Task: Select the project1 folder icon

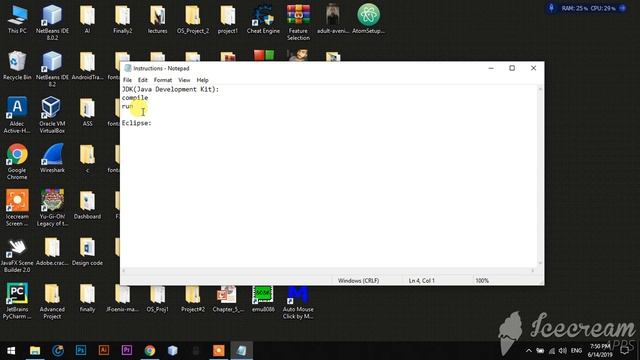Action: (x=228, y=19)
